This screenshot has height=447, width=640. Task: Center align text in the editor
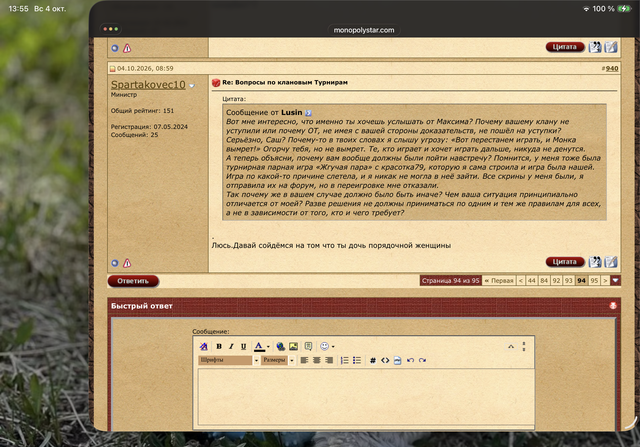point(316,360)
